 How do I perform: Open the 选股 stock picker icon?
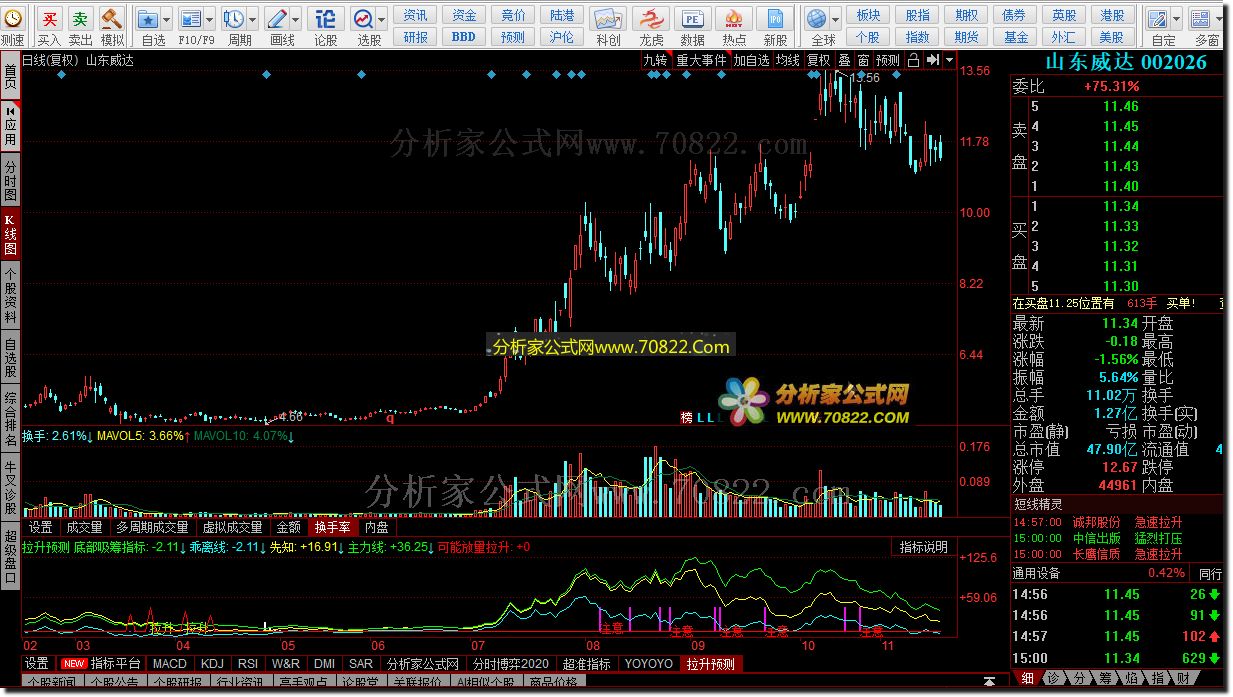pyautogui.click(x=362, y=19)
